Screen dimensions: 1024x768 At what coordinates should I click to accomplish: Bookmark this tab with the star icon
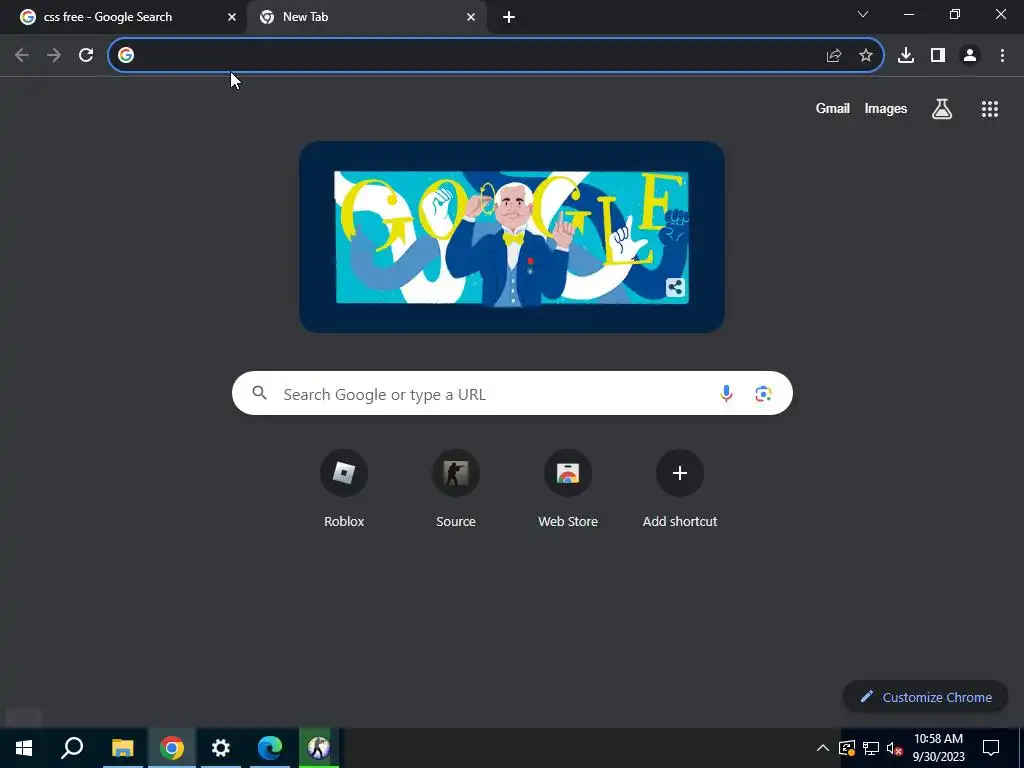pyautogui.click(x=866, y=56)
